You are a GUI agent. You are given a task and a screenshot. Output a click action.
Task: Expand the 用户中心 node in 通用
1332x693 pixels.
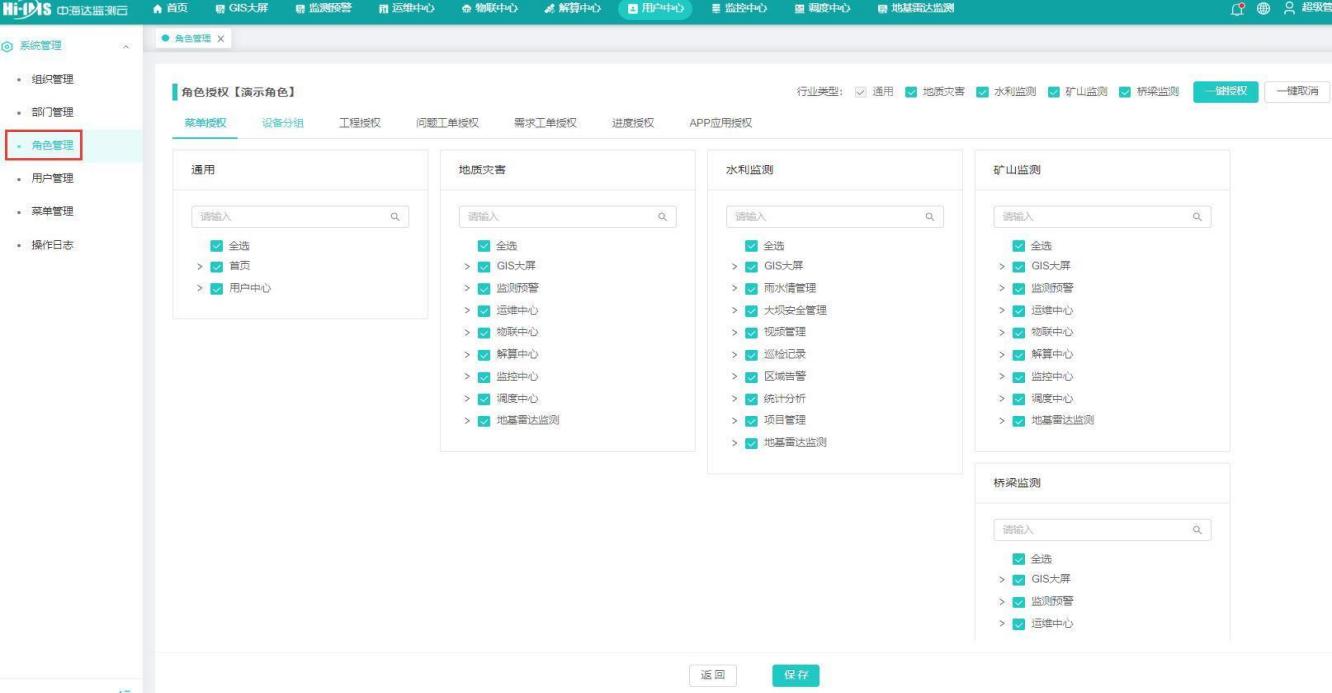click(x=200, y=288)
